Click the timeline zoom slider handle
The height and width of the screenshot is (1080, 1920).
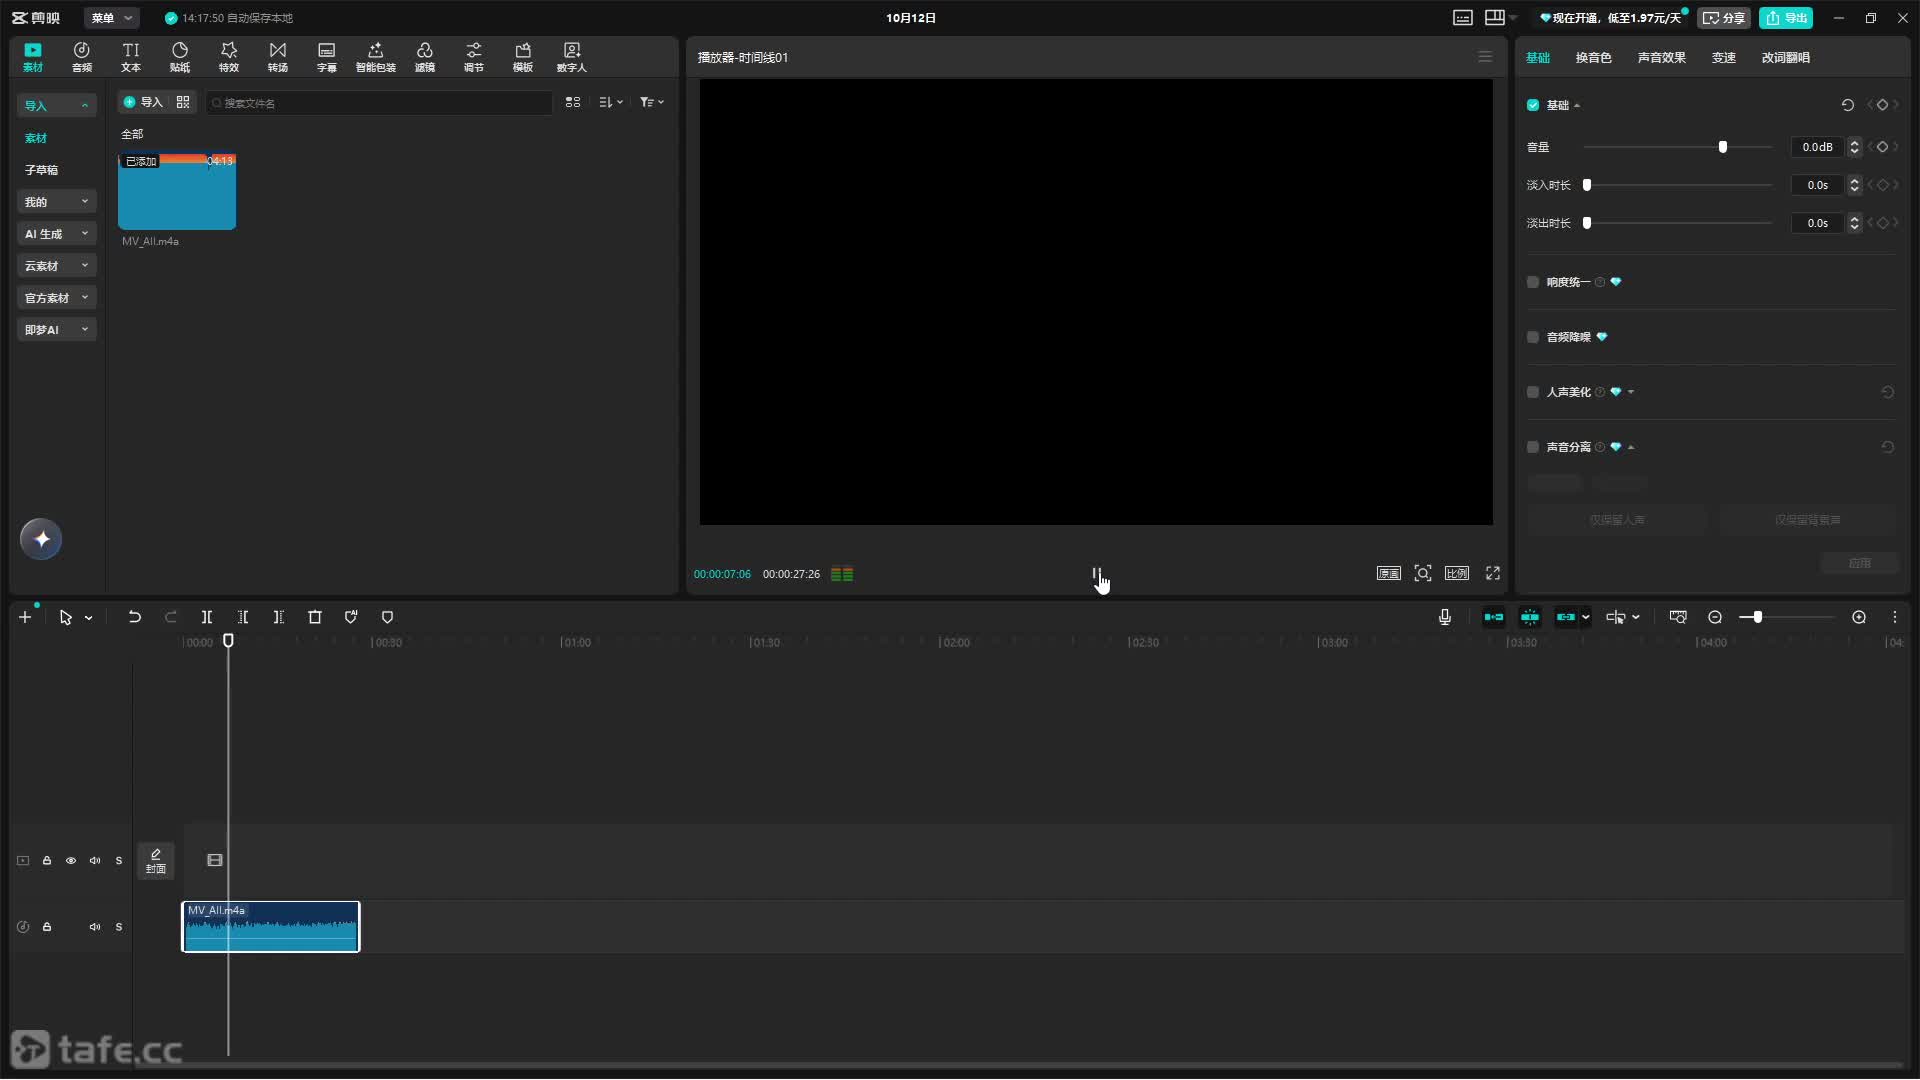1757,618
